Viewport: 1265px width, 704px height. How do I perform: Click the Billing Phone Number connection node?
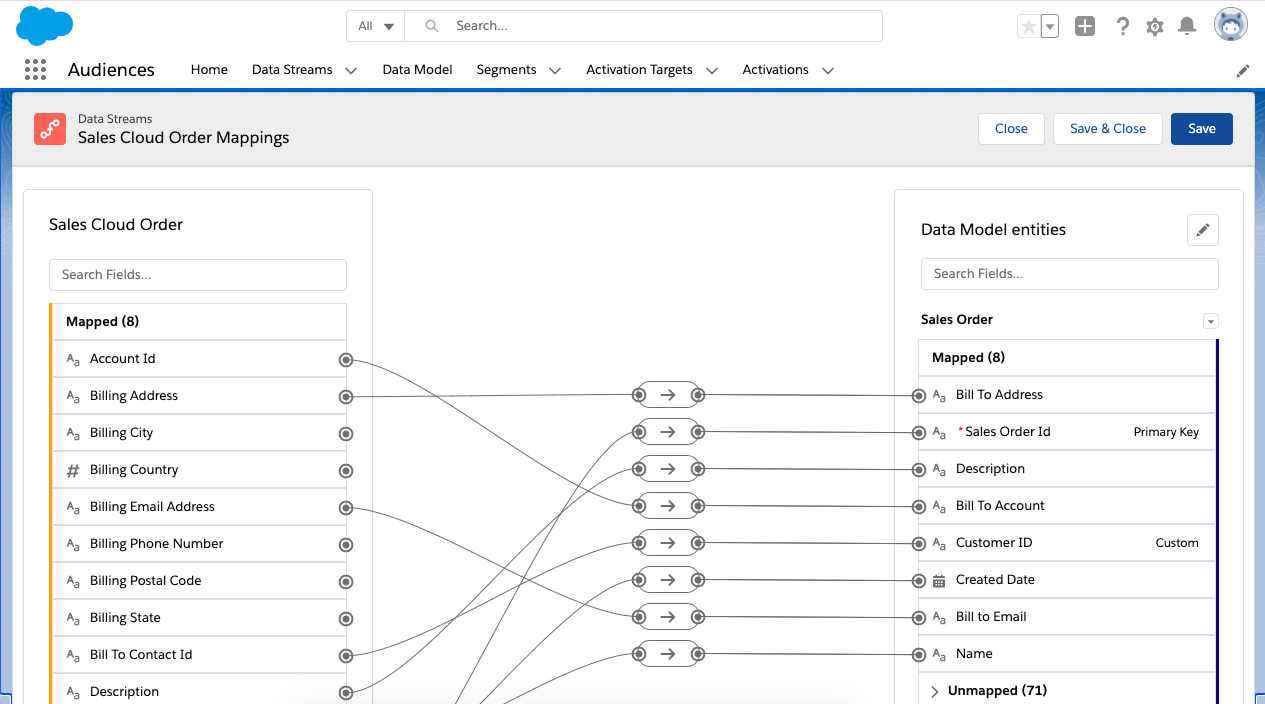pos(346,544)
